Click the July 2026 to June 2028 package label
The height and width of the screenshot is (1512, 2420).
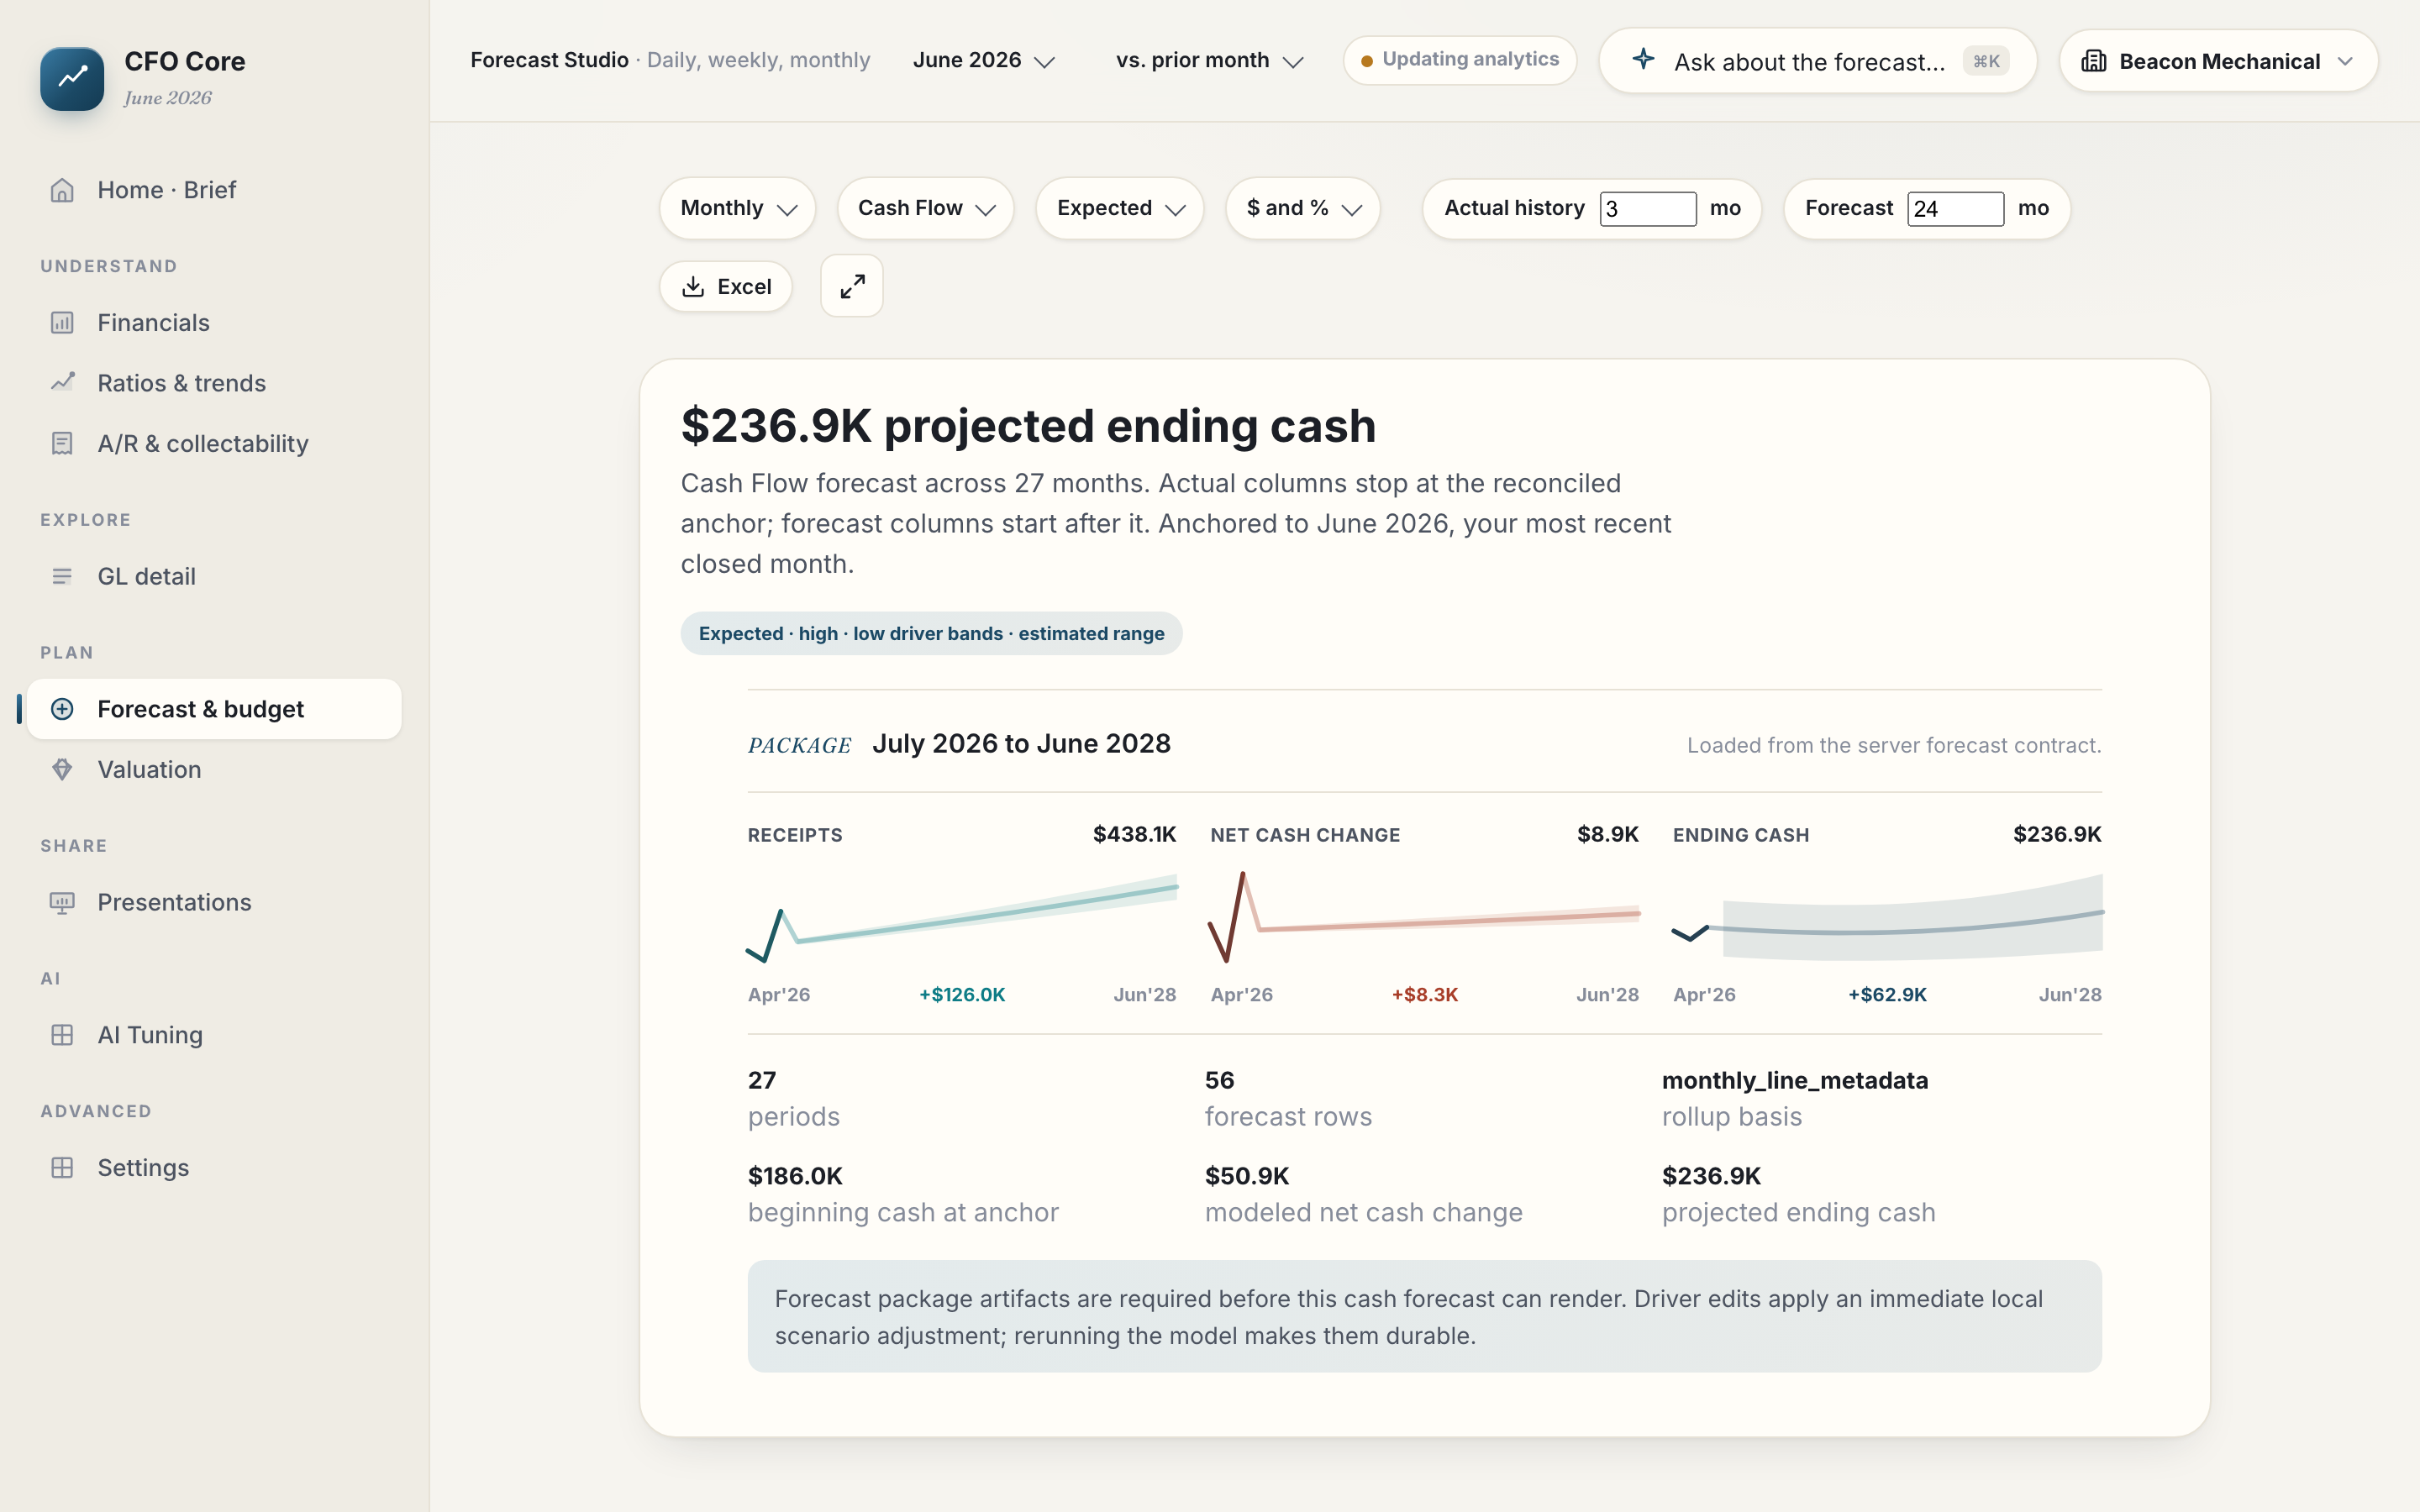pyautogui.click(x=1021, y=744)
